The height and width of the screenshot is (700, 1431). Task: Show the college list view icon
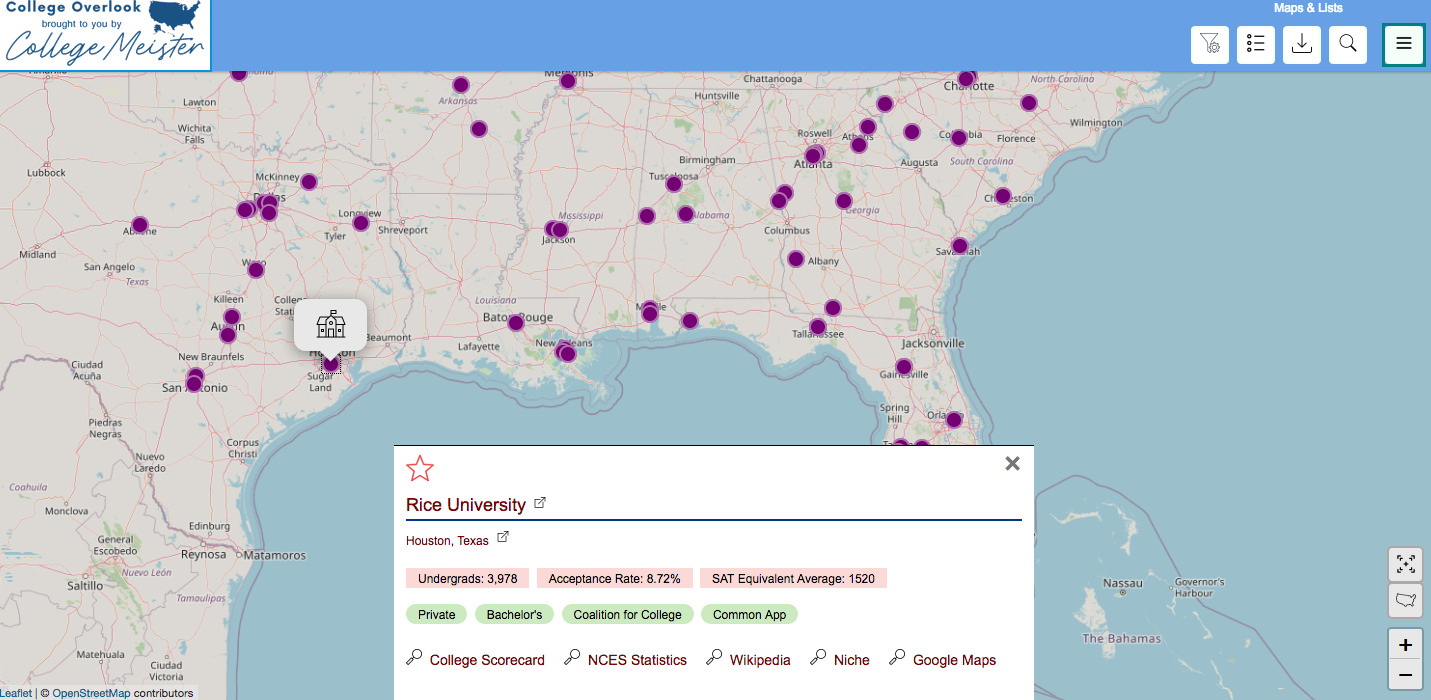pos(1256,44)
